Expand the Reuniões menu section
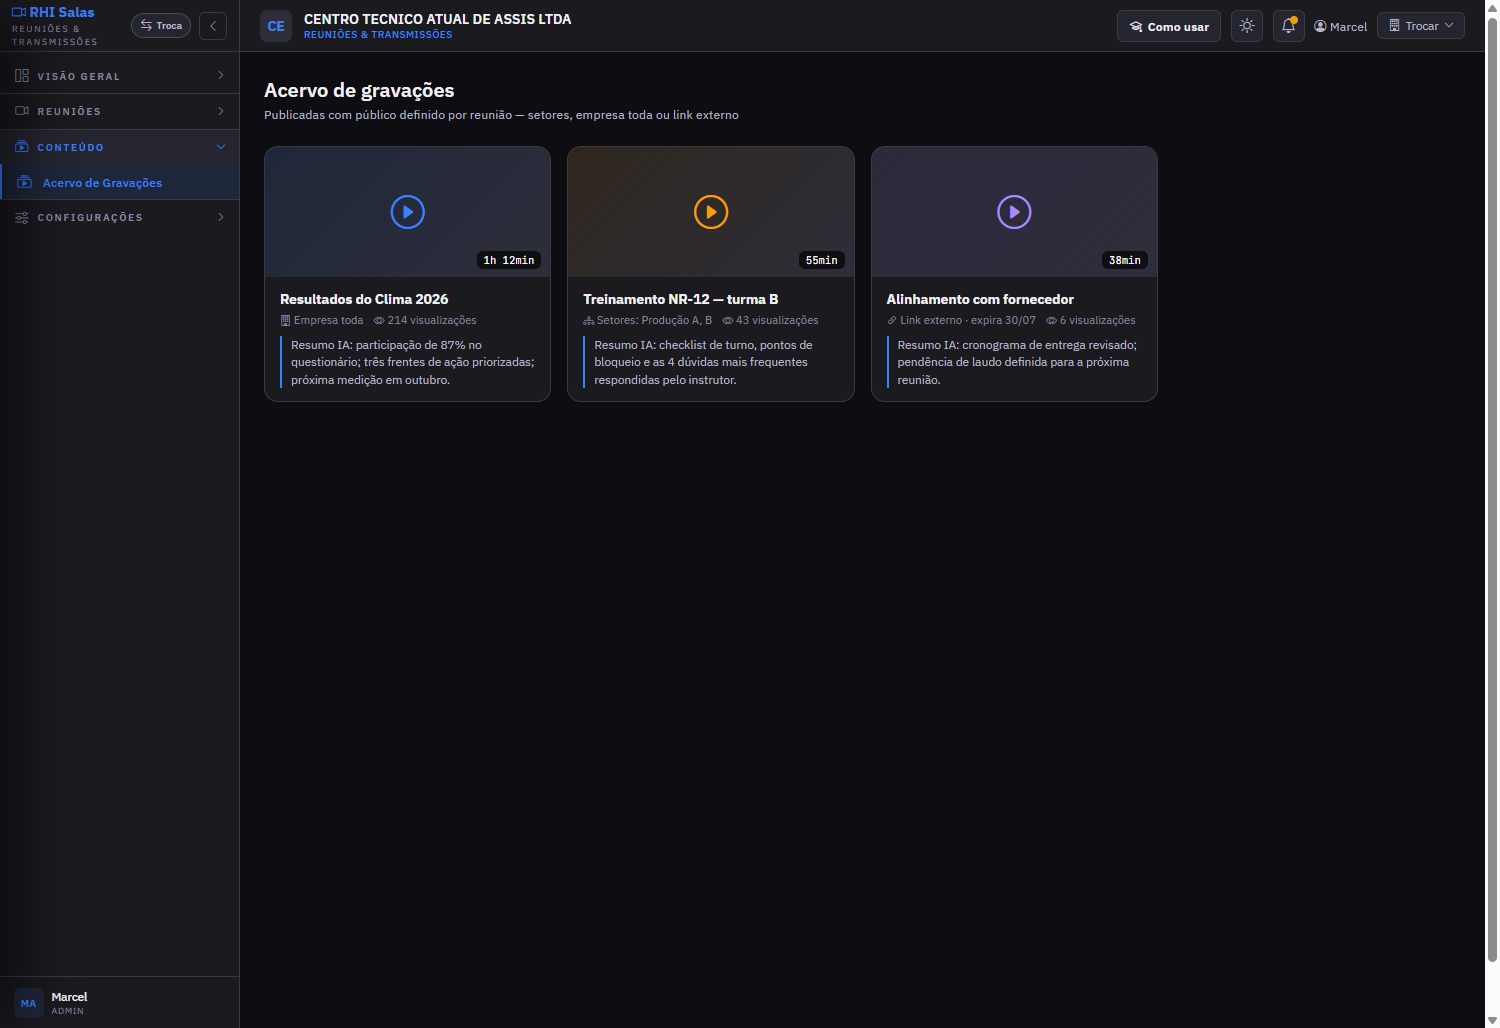 pos(119,111)
